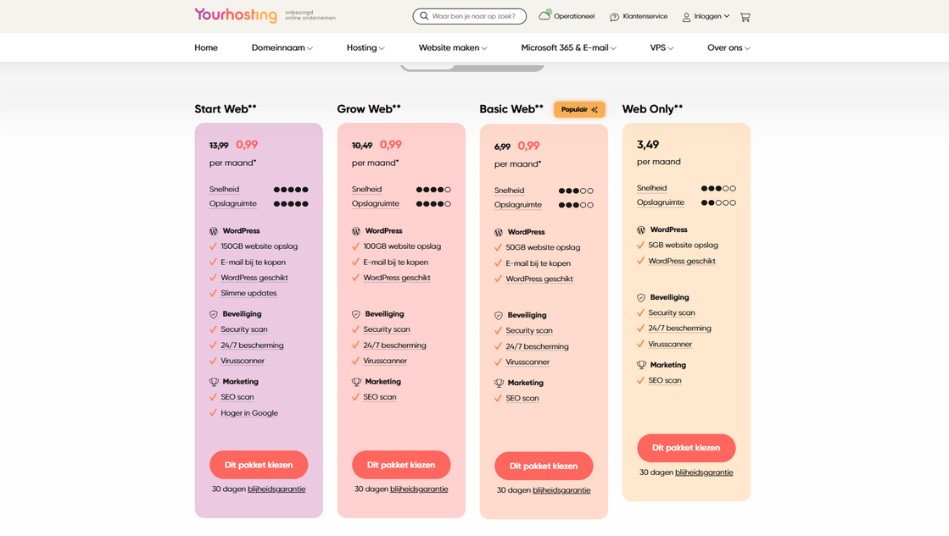
Task: Click the Populair badge on Basic Web
Action: 579,110
